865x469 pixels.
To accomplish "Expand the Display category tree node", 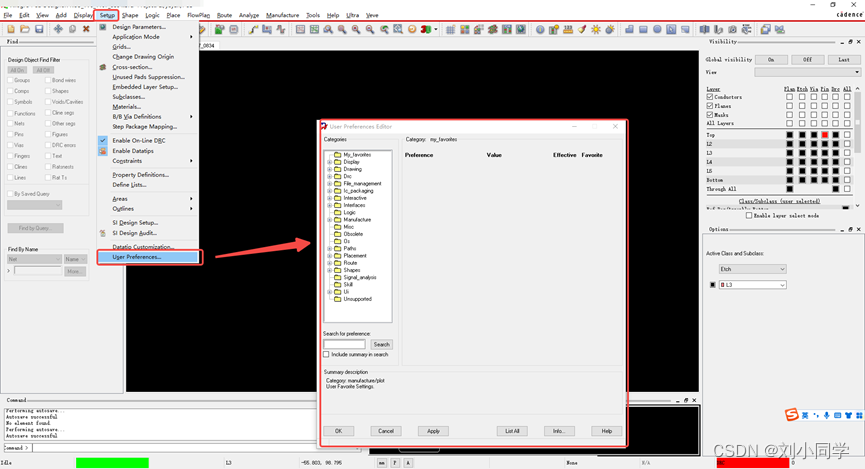I will click(330, 162).
